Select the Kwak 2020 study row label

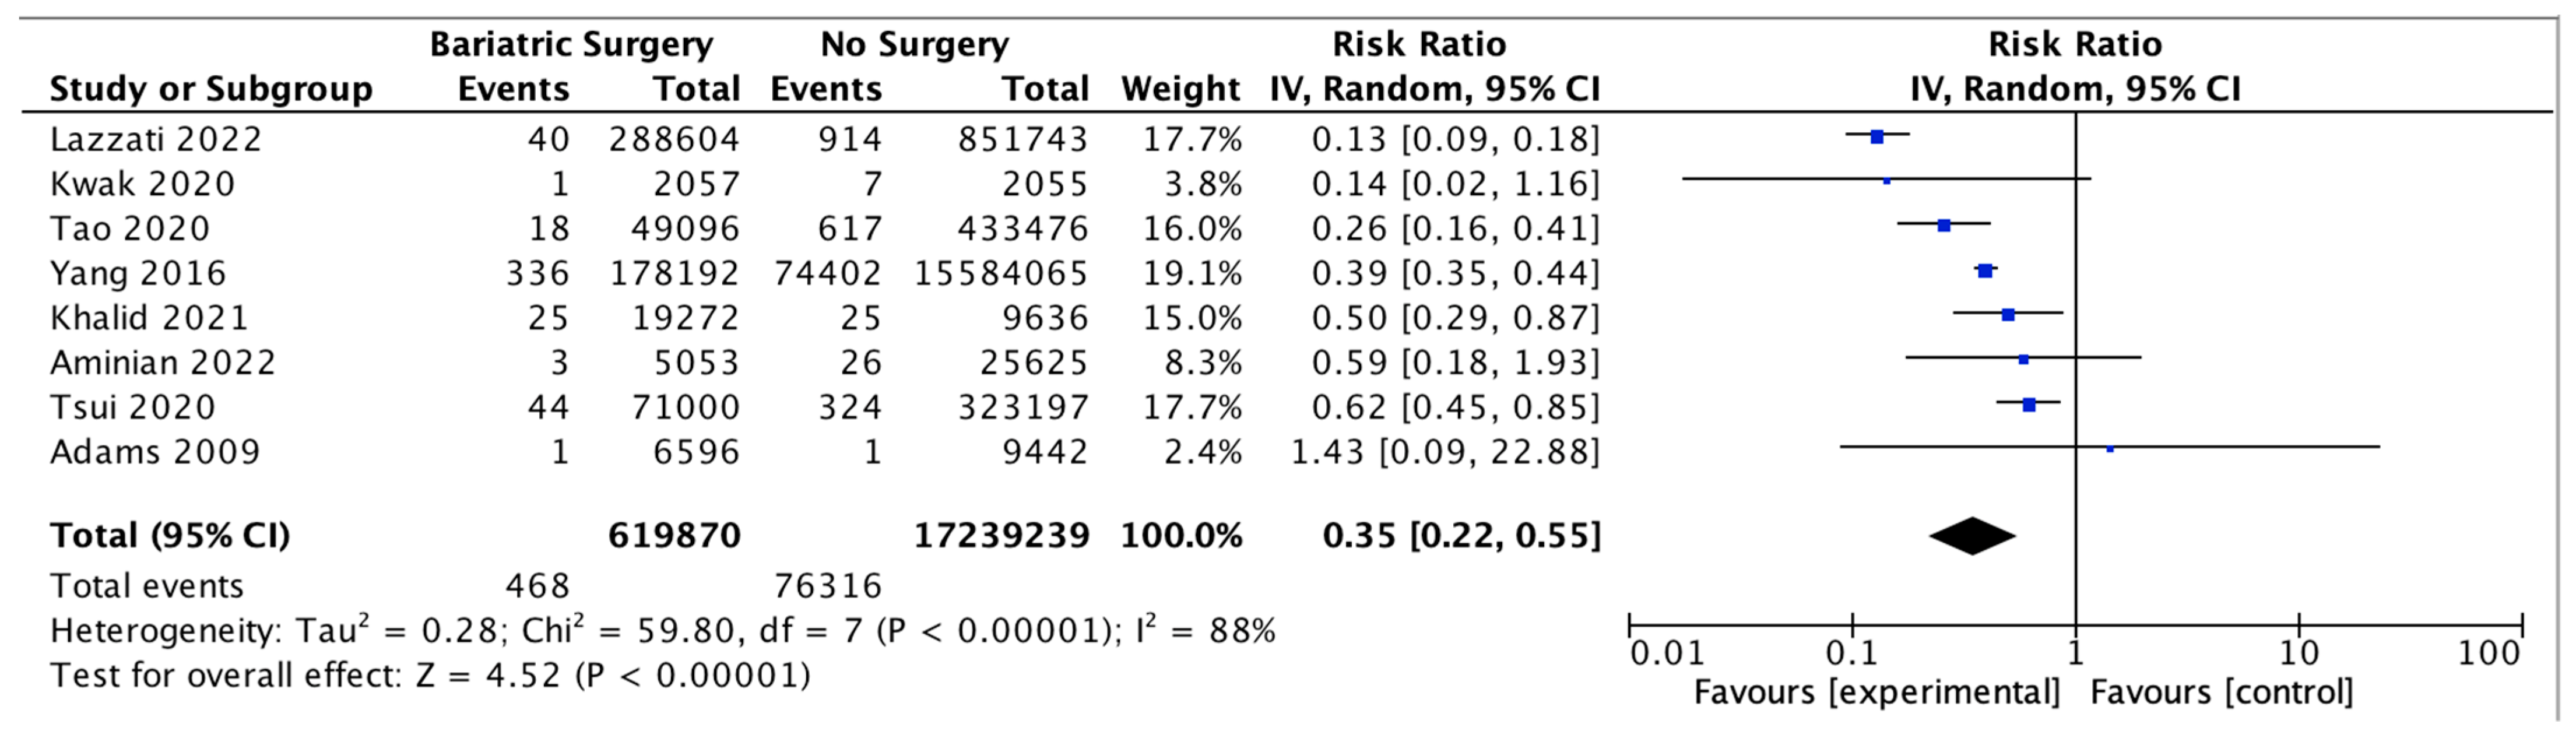point(143,184)
